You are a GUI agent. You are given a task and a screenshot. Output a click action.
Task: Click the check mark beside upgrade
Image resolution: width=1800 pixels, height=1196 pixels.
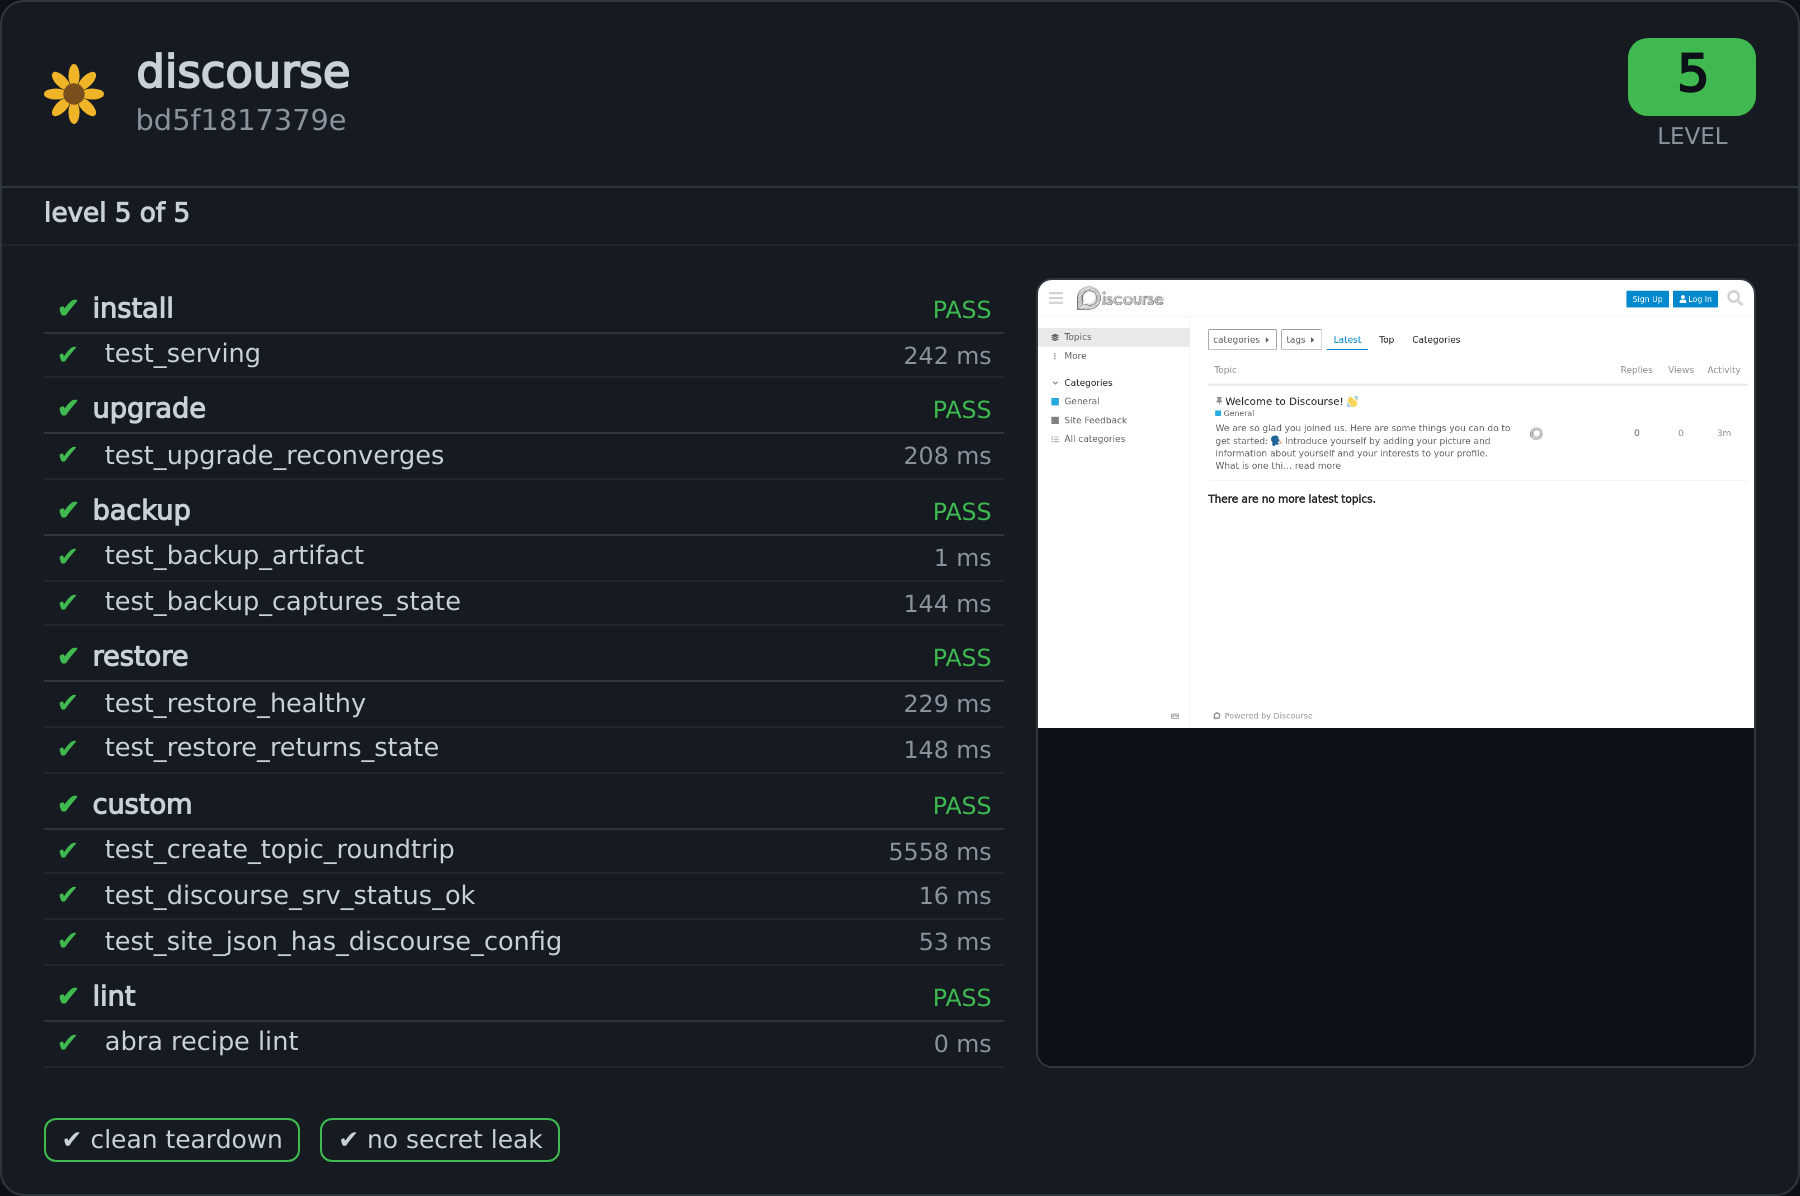pyautogui.click(x=68, y=408)
